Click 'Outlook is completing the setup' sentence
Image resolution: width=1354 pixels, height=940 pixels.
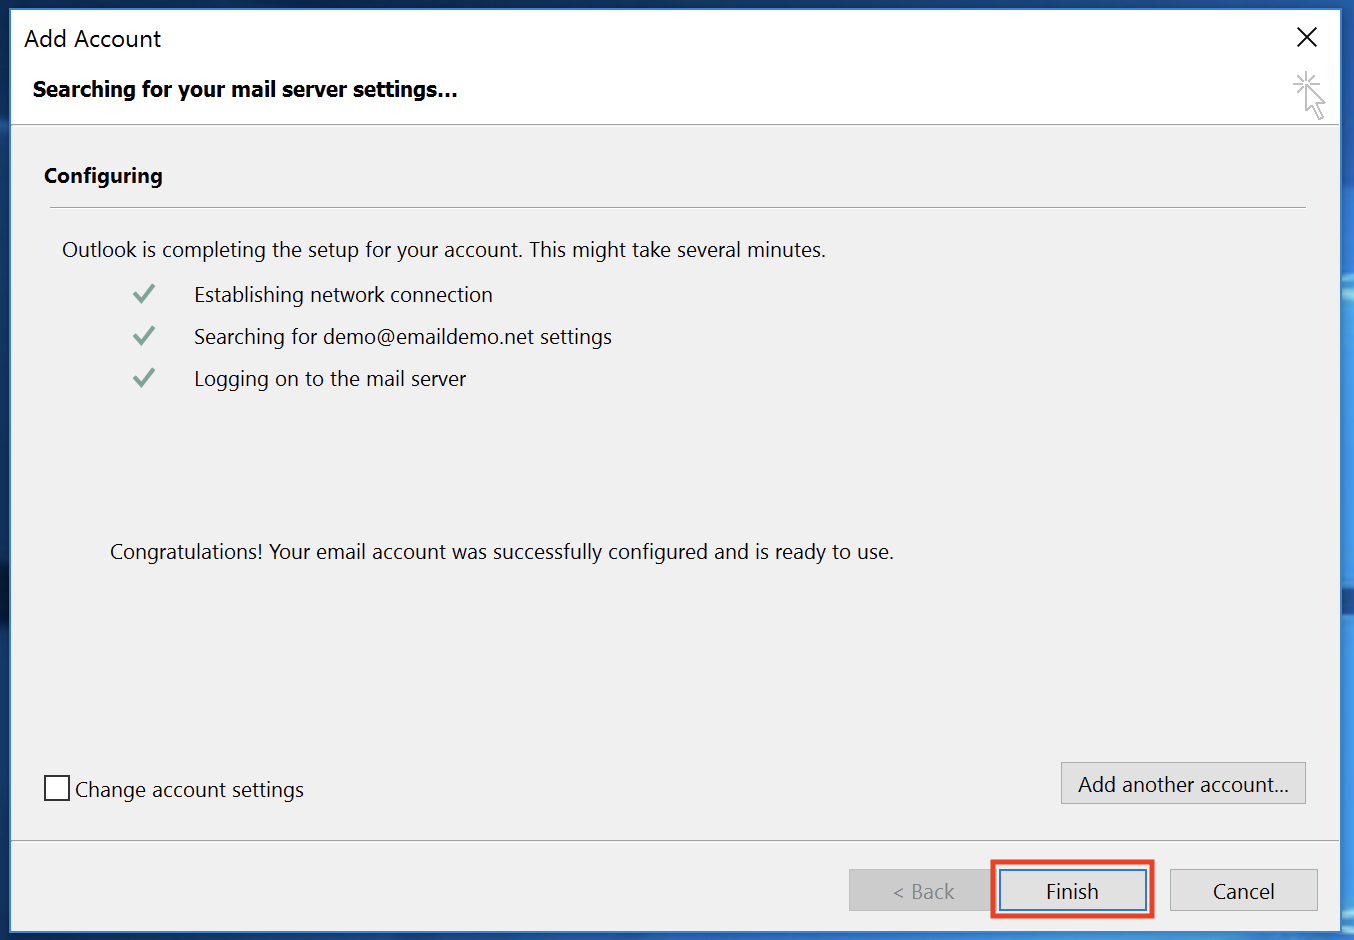click(x=444, y=250)
